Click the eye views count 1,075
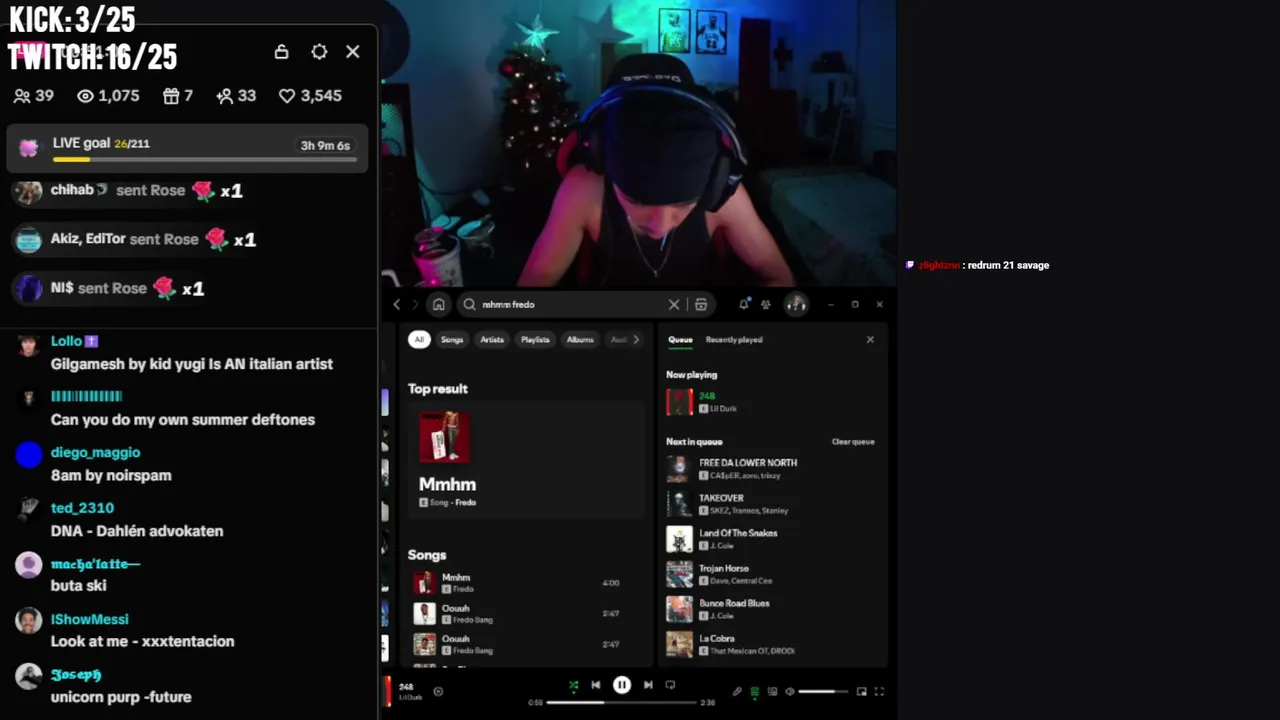1280x720 pixels. (x=108, y=96)
